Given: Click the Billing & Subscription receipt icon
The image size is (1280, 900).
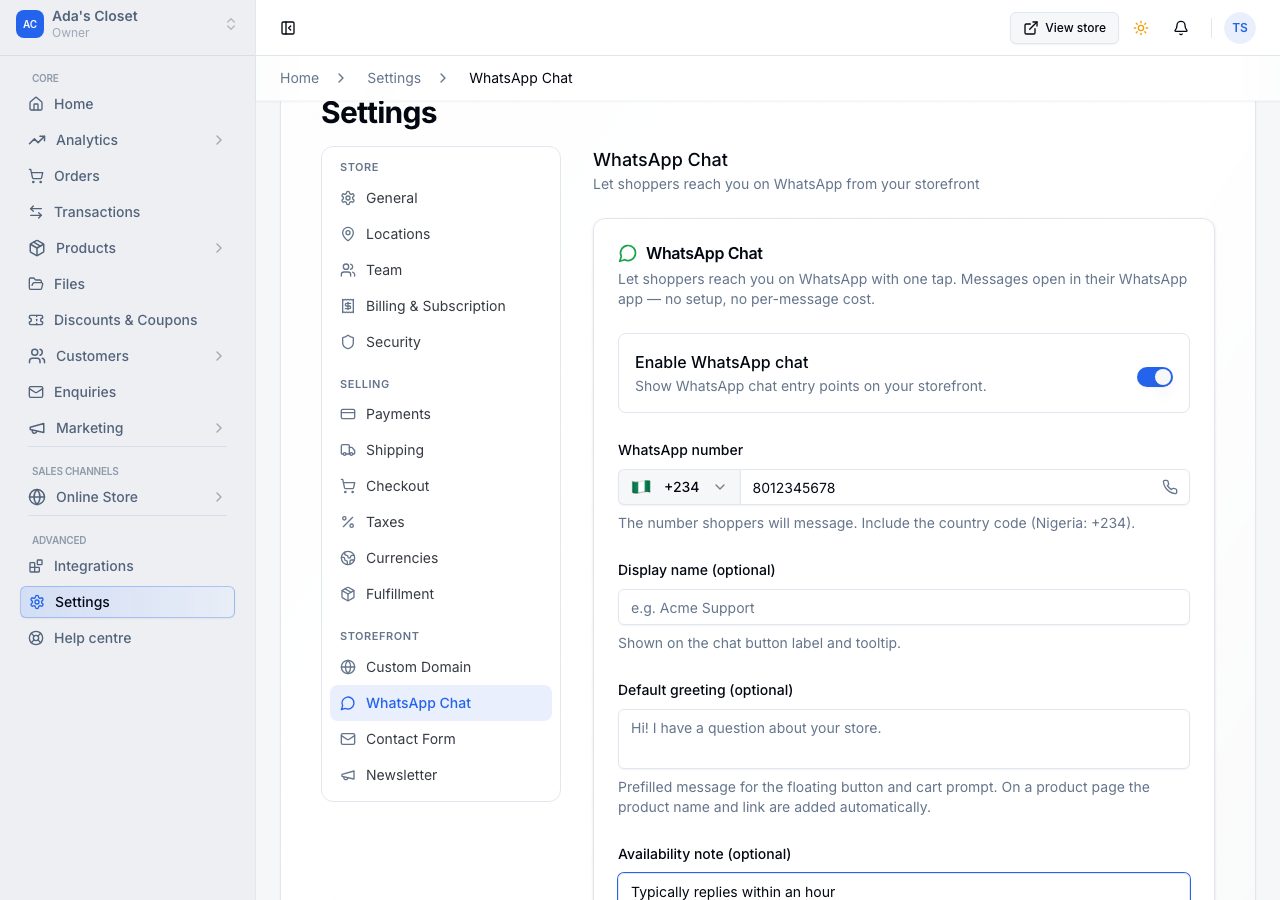Looking at the screenshot, I should coord(348,306).
